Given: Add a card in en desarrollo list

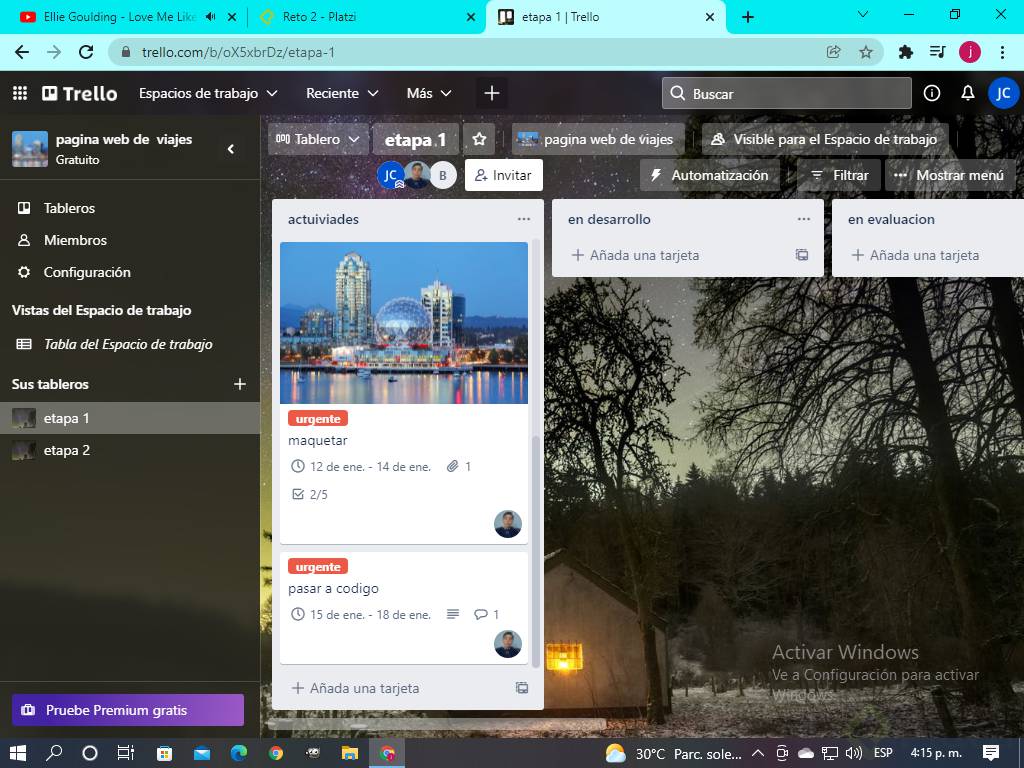Looking at the screenshot, I should coord(635,255).
